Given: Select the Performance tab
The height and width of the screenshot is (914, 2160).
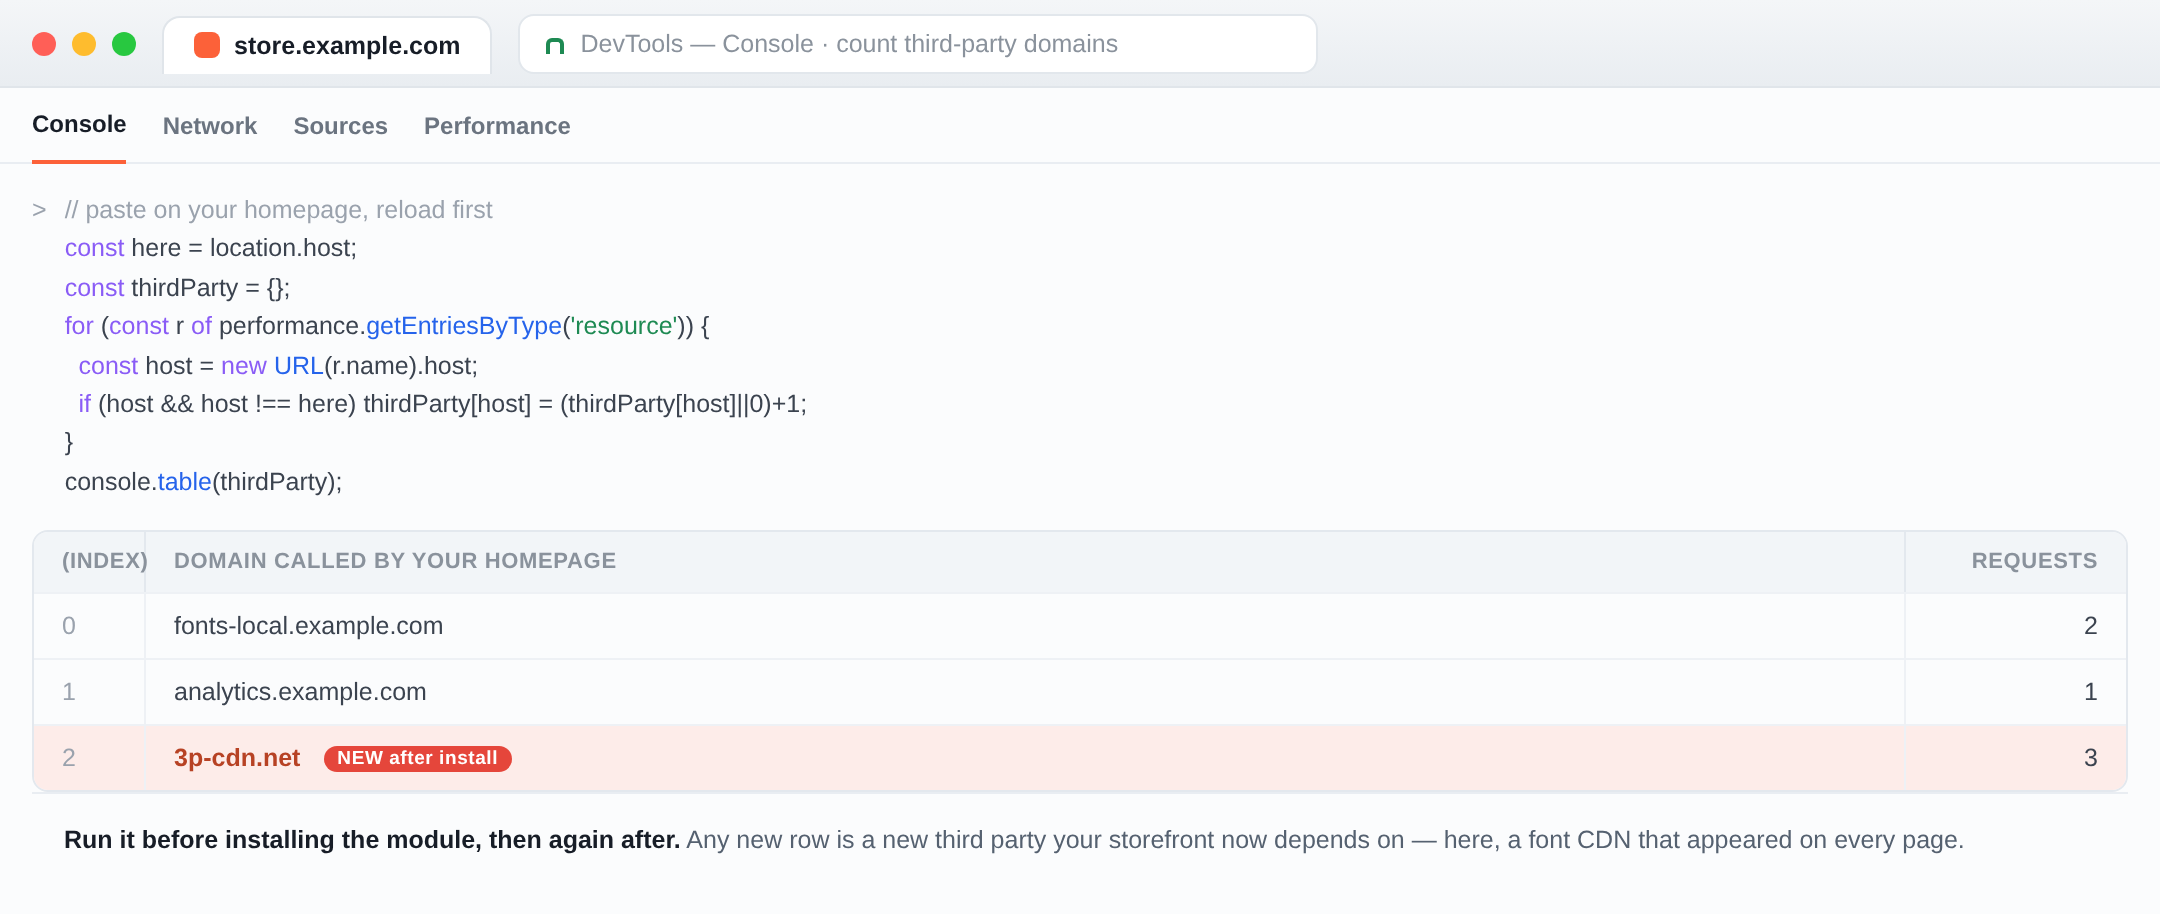Looking at the screenshot, I should coord(497,126).
